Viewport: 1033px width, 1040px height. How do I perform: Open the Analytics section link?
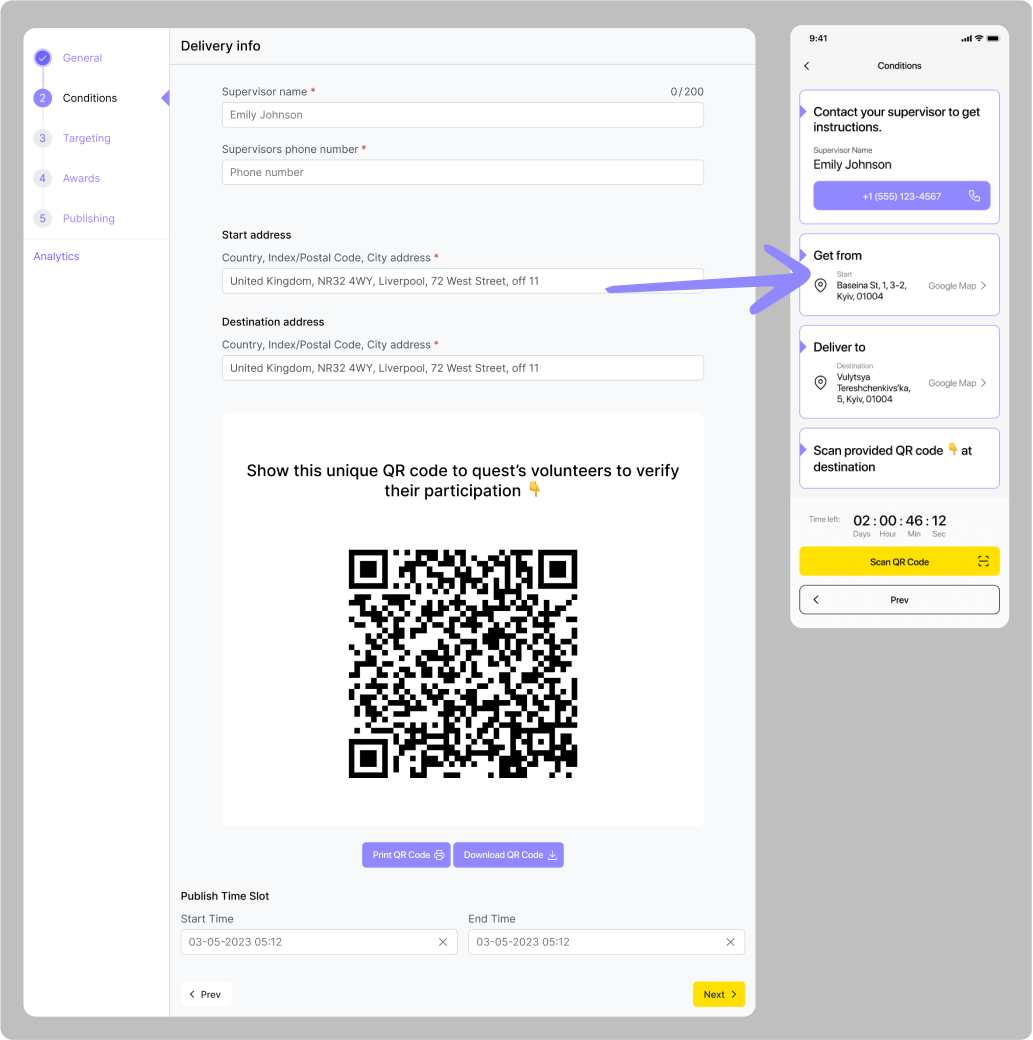point(56,257)
